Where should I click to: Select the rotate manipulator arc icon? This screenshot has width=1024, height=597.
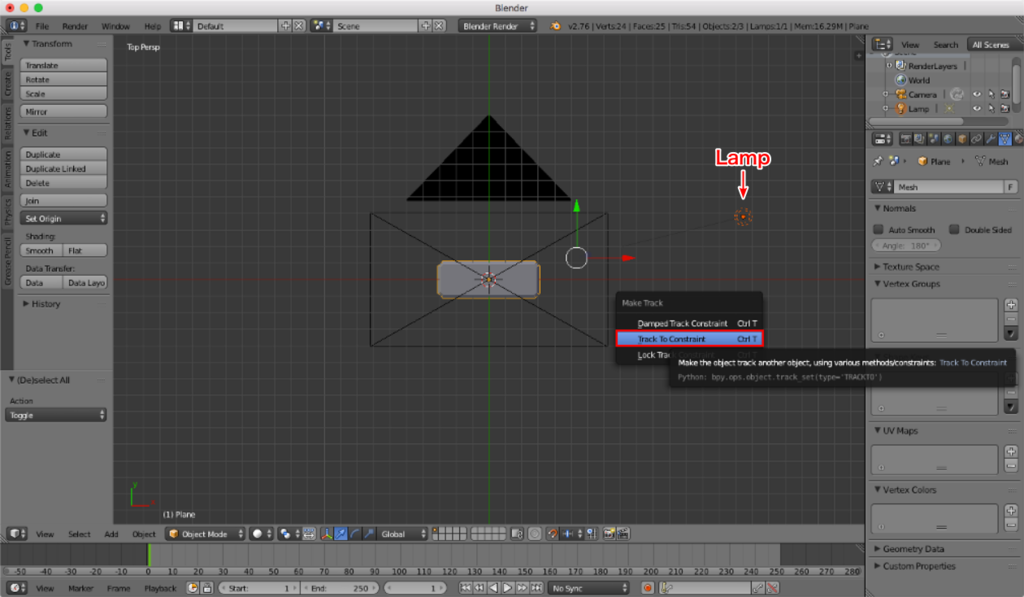point(355,534)
